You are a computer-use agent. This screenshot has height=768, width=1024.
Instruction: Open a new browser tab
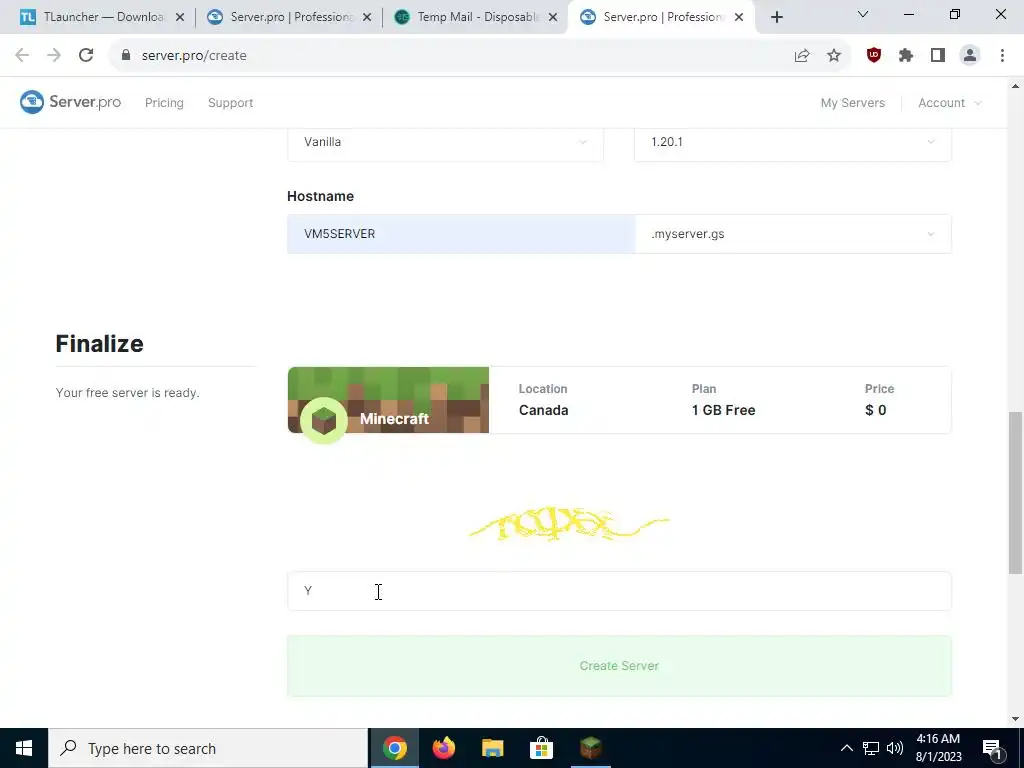pos(776,18)
